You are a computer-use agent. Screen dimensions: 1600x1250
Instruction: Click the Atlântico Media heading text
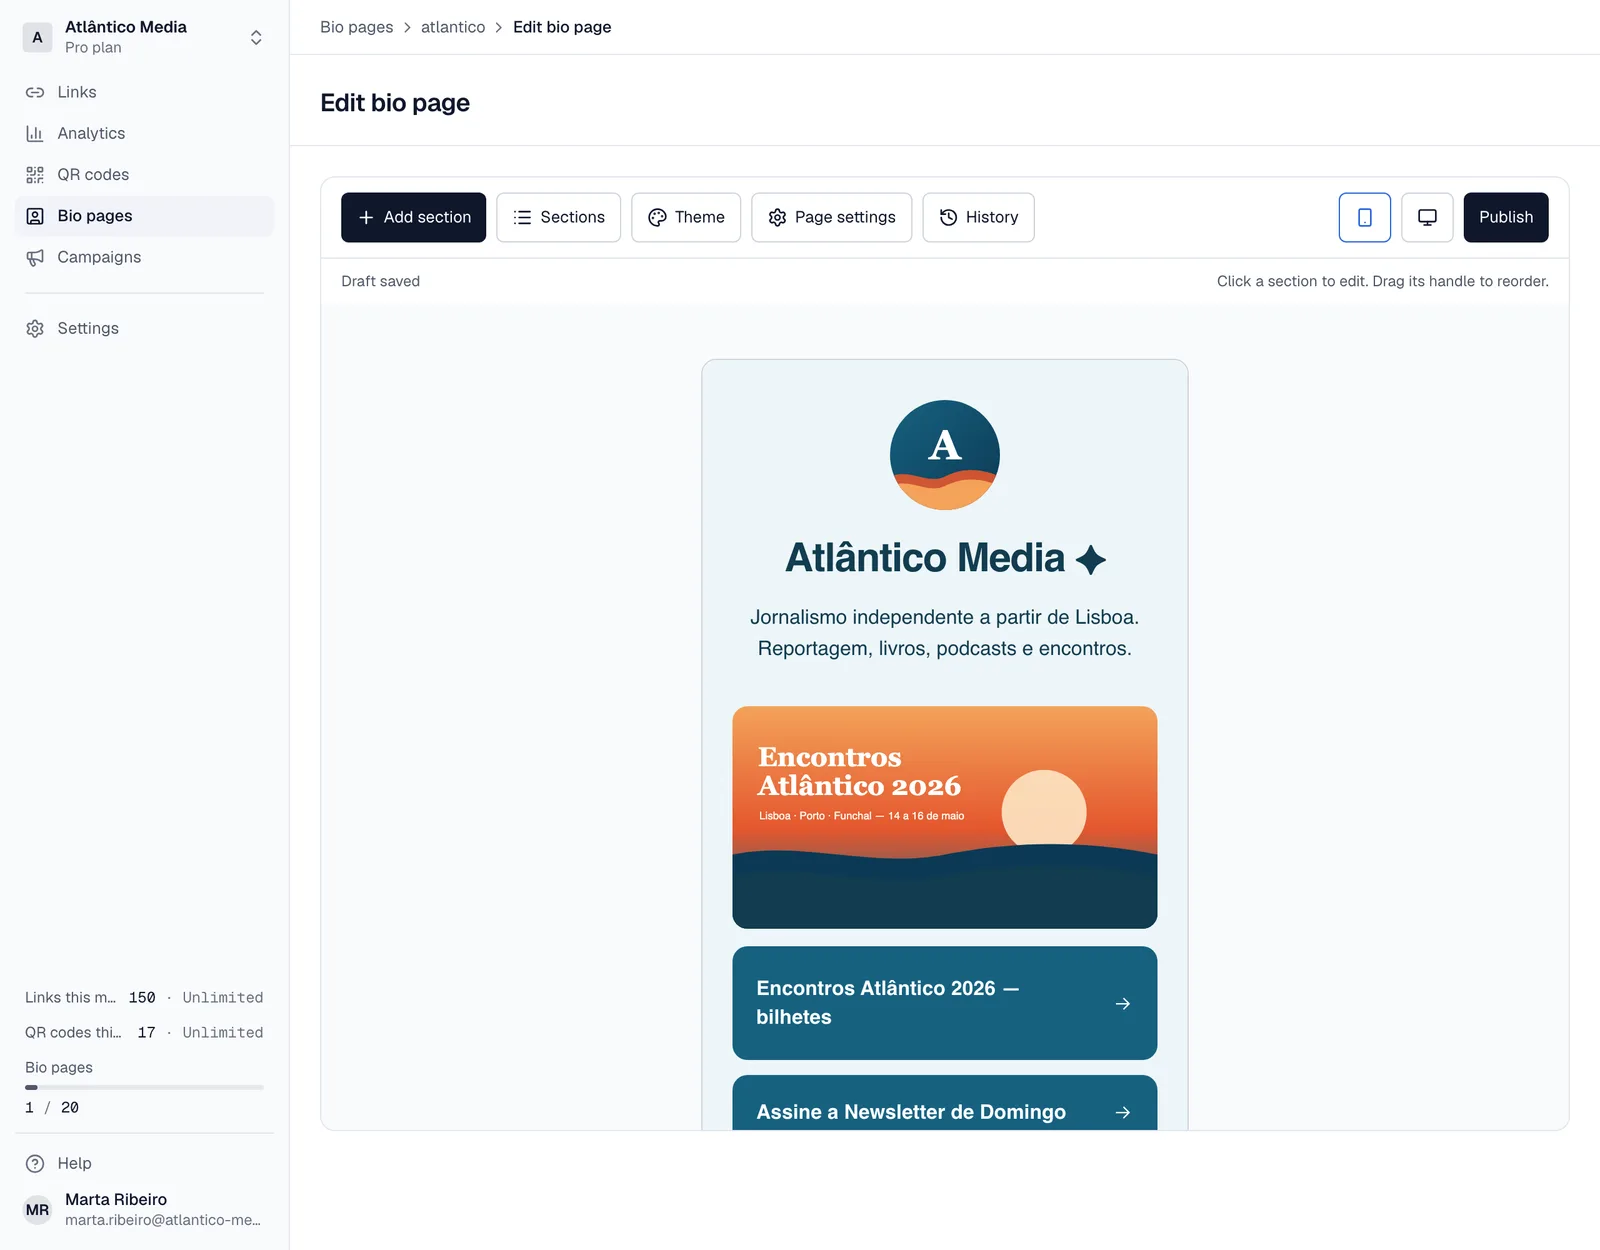(x=925, y=558)
